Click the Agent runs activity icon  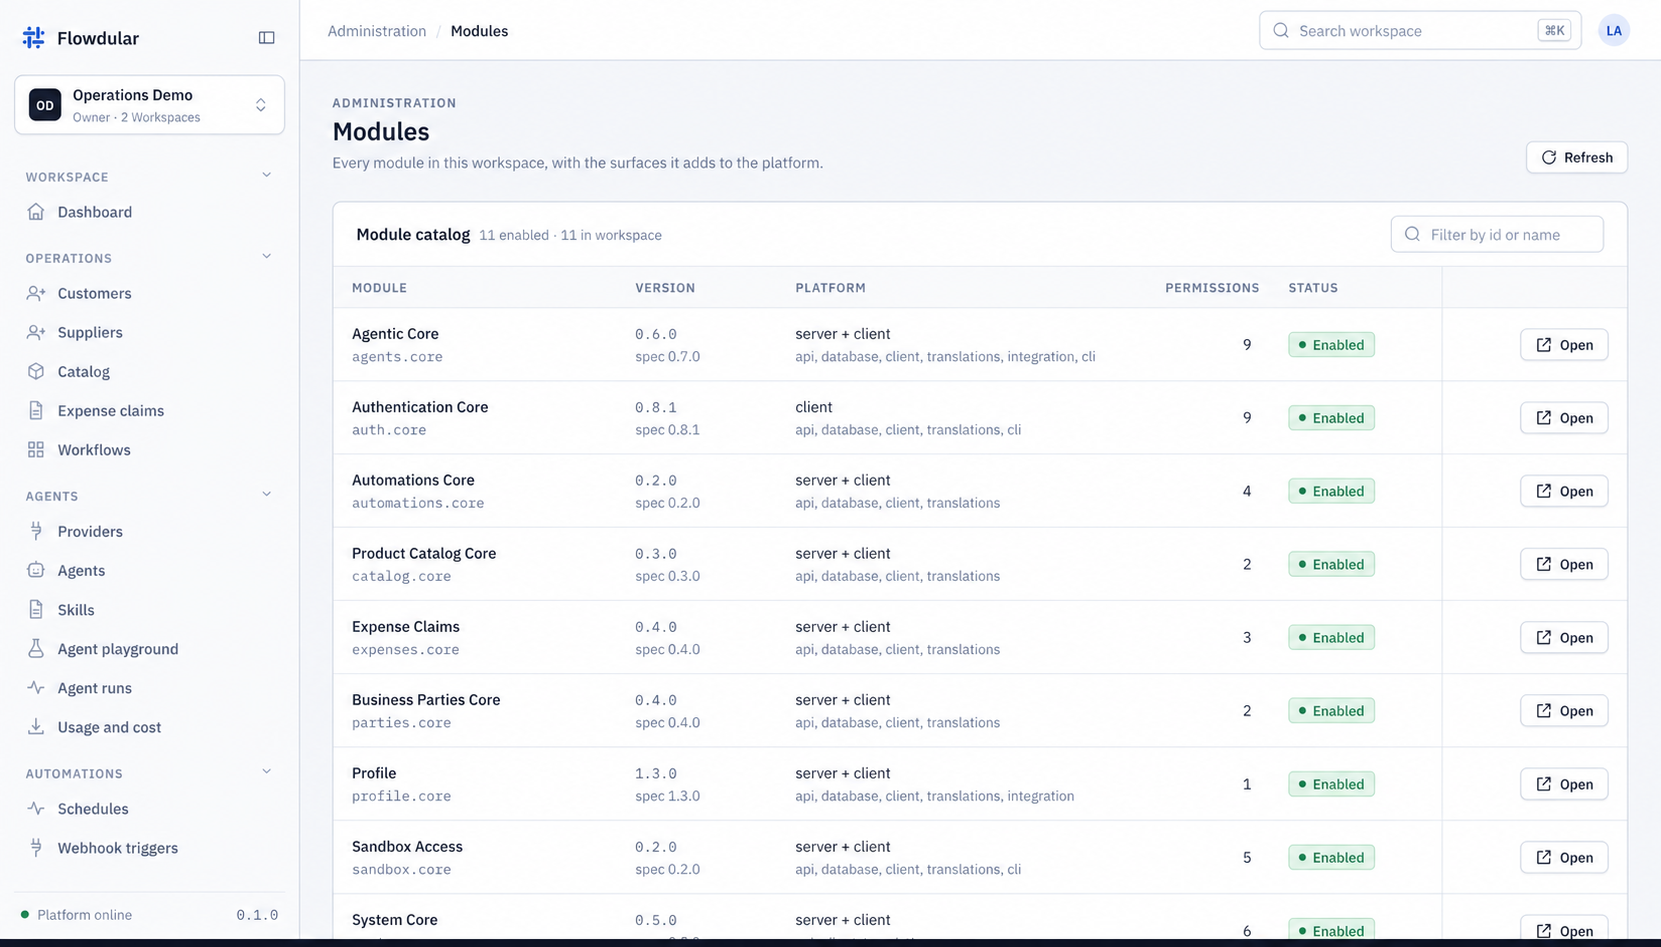[36, 688]
